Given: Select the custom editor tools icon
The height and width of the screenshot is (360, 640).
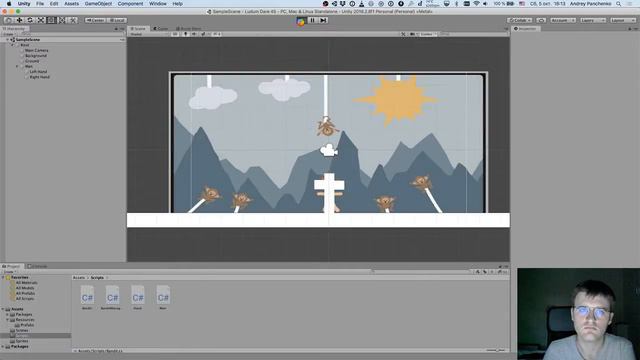Looking at the screenshot, I should pos(73,20).
